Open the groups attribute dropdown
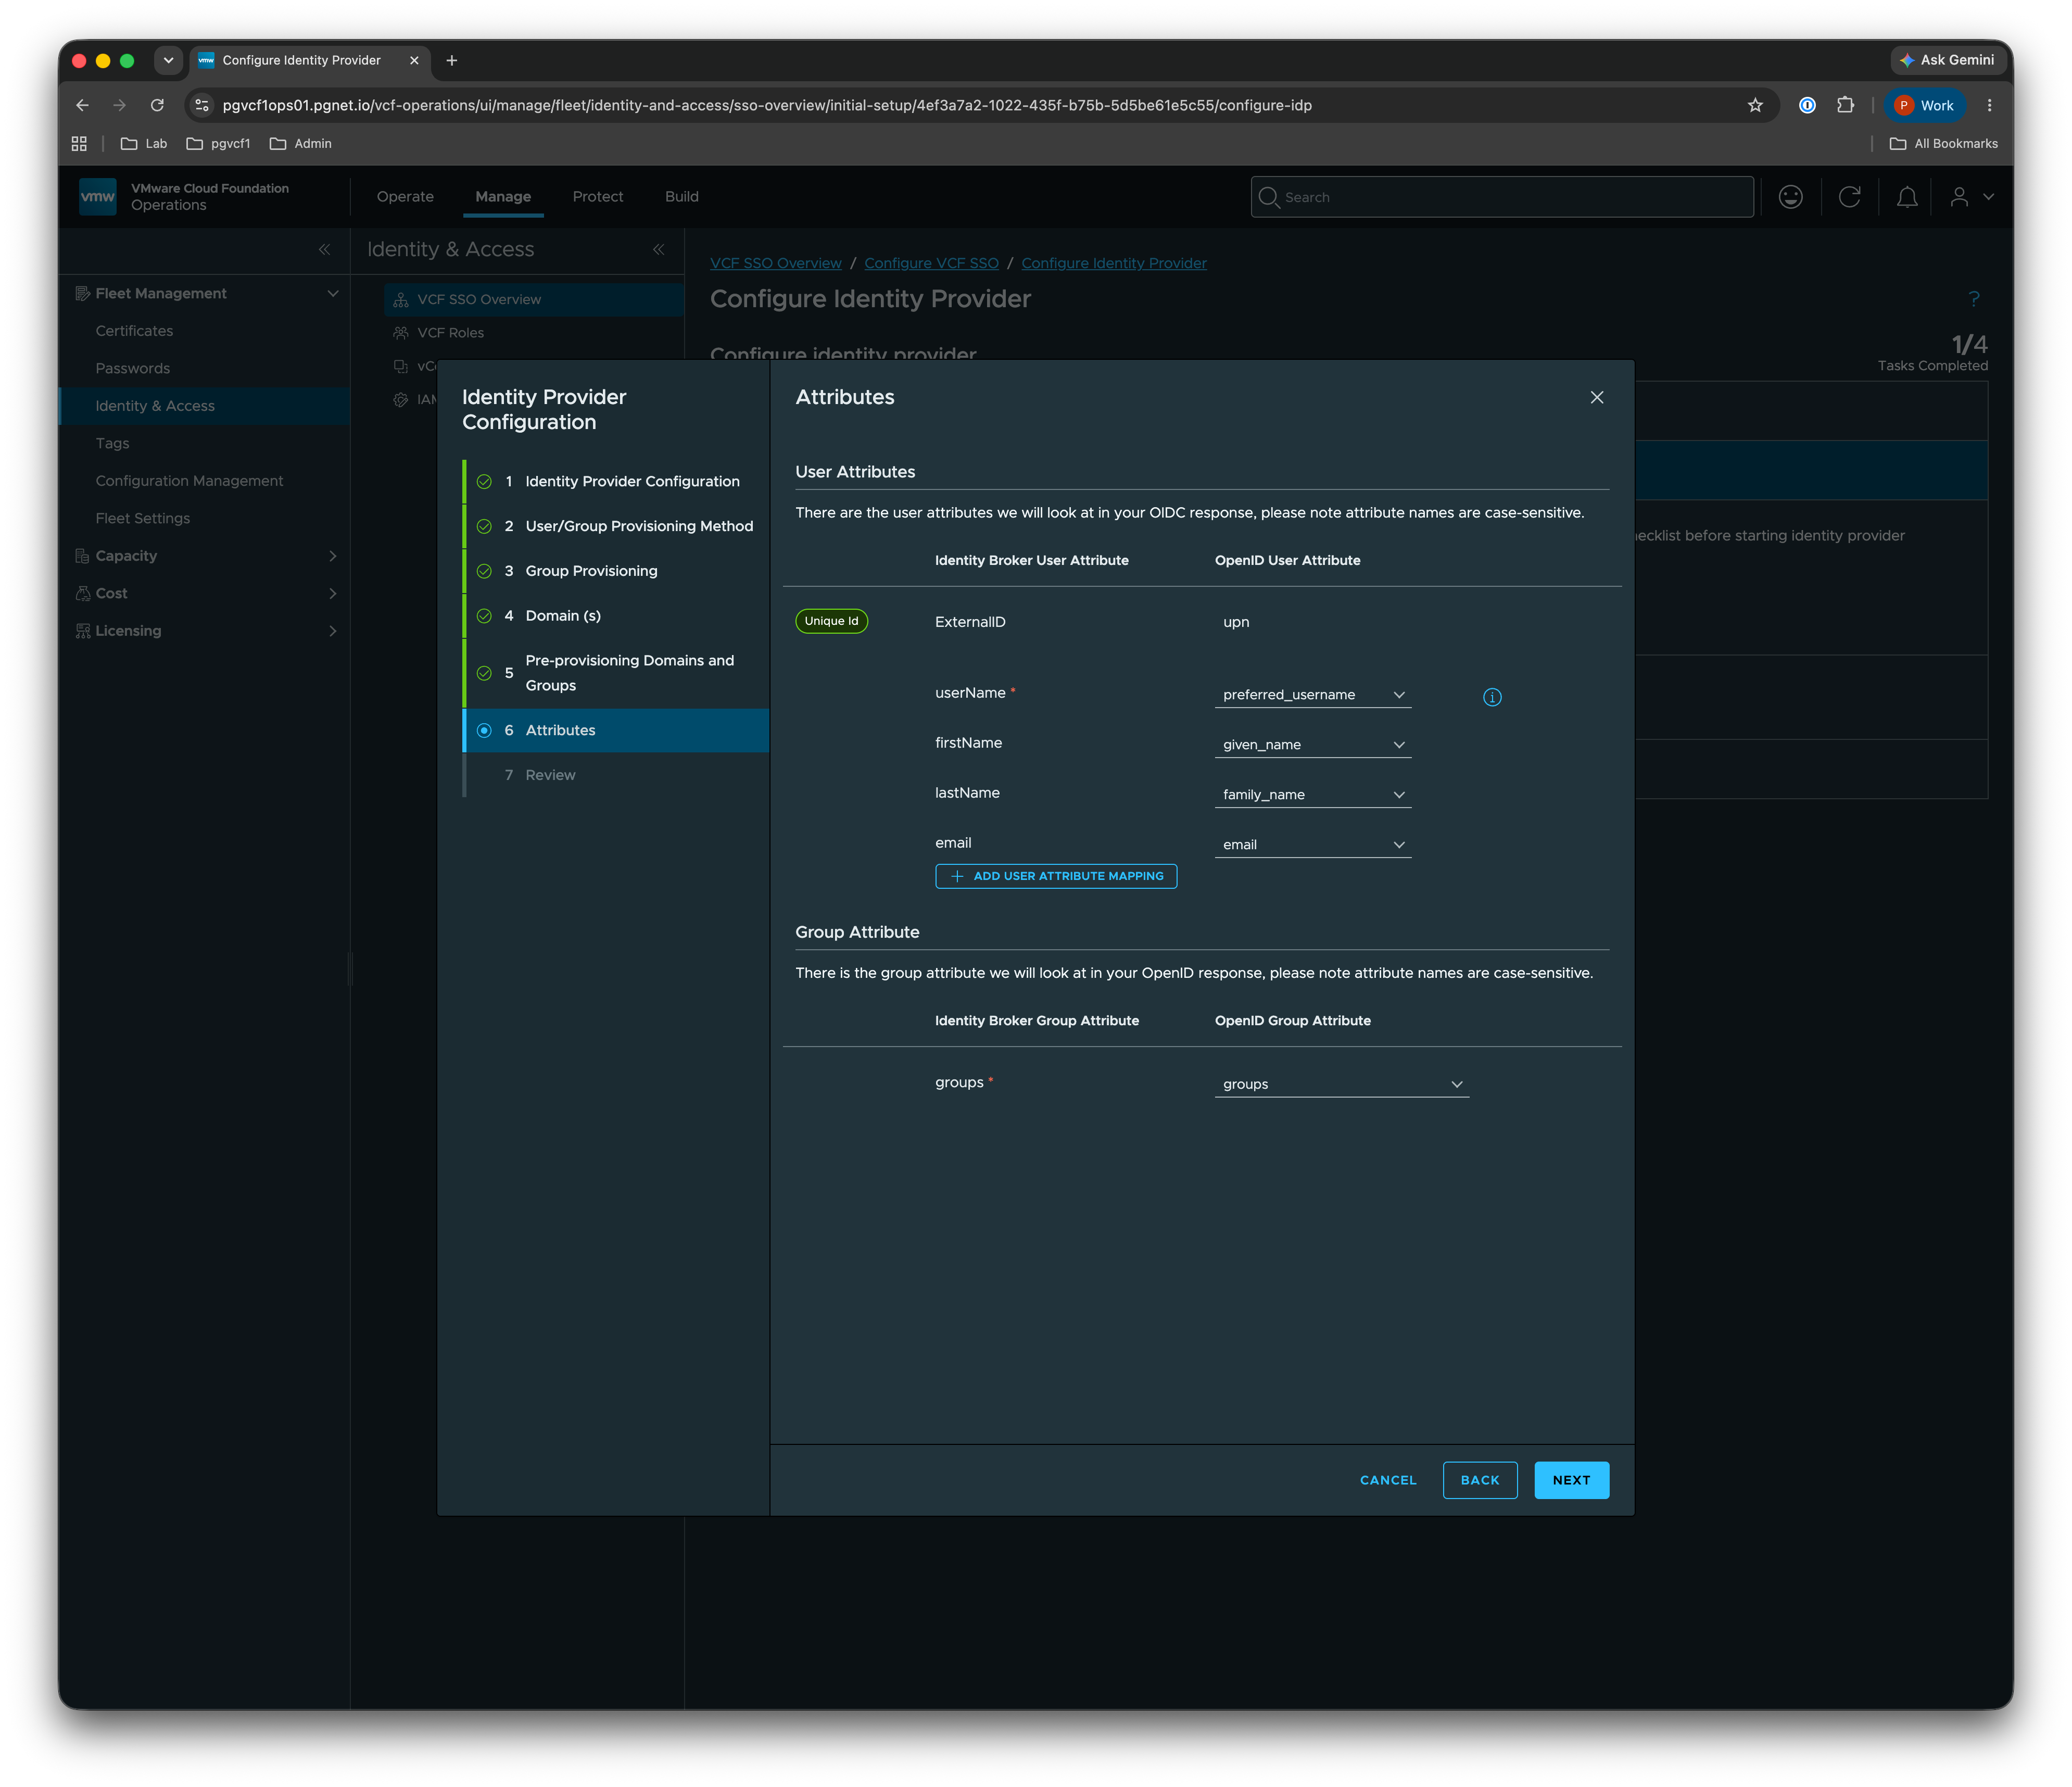Viewport: 2072px width, 1787px height. pyautogui.click(x=1341, y=1084)
